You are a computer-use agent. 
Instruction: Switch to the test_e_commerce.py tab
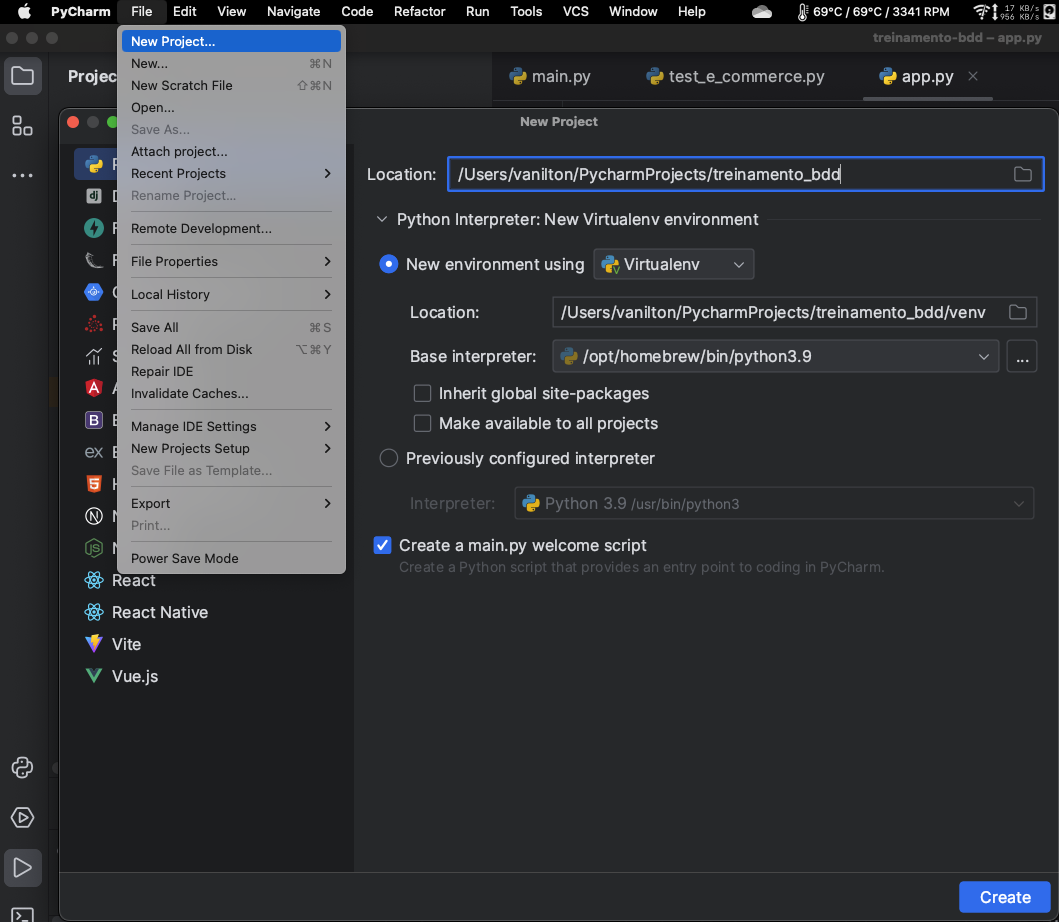tap(735, 76)
